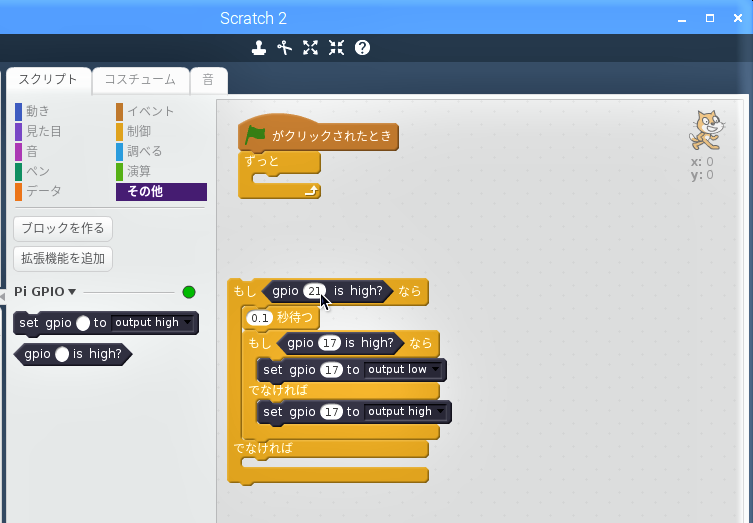Click the がクリックされたとき hat block

pos(331,136)
